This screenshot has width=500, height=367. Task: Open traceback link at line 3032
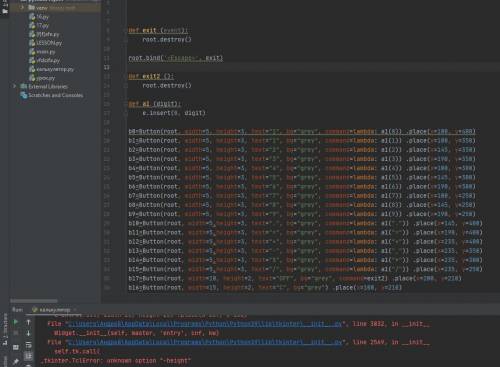(205, 324)
